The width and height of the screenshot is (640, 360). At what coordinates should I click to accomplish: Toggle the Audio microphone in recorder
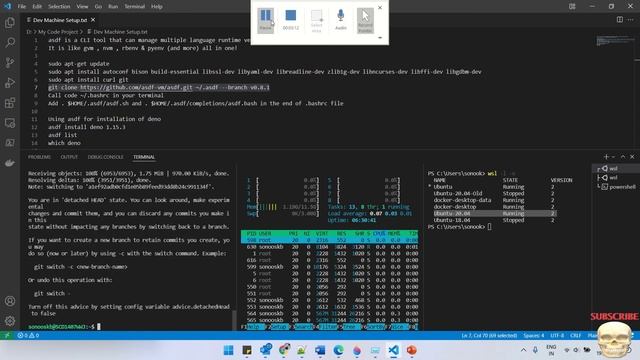340,20
